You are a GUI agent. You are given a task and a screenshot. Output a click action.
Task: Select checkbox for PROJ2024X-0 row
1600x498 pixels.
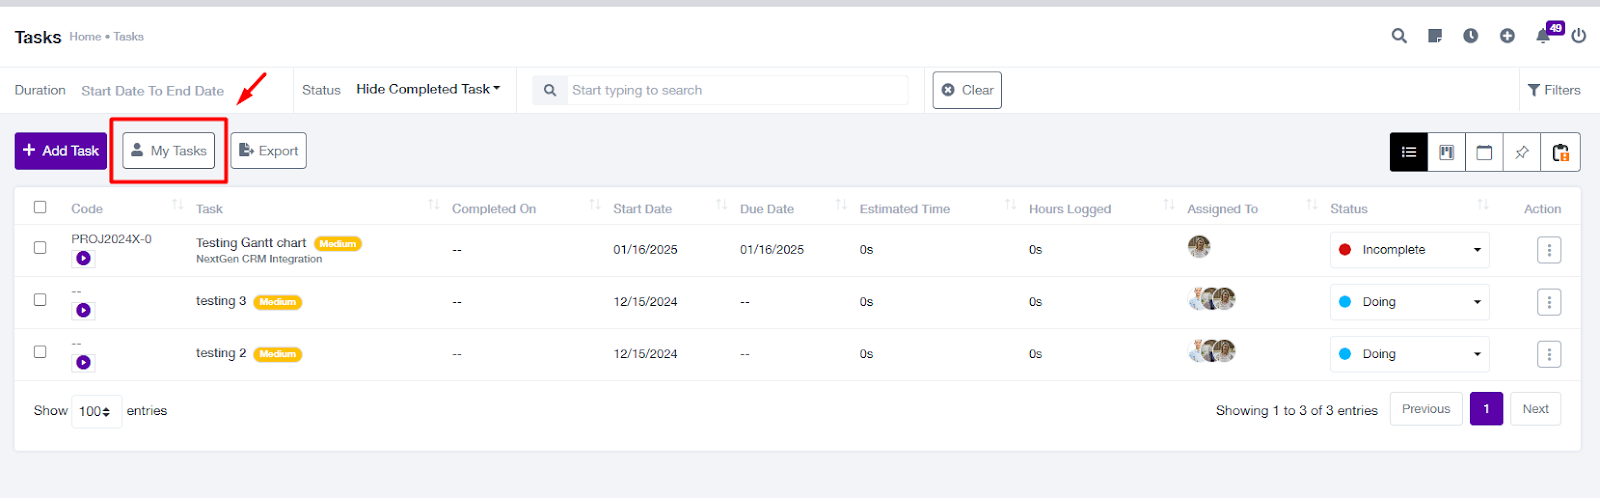(40, 247)
